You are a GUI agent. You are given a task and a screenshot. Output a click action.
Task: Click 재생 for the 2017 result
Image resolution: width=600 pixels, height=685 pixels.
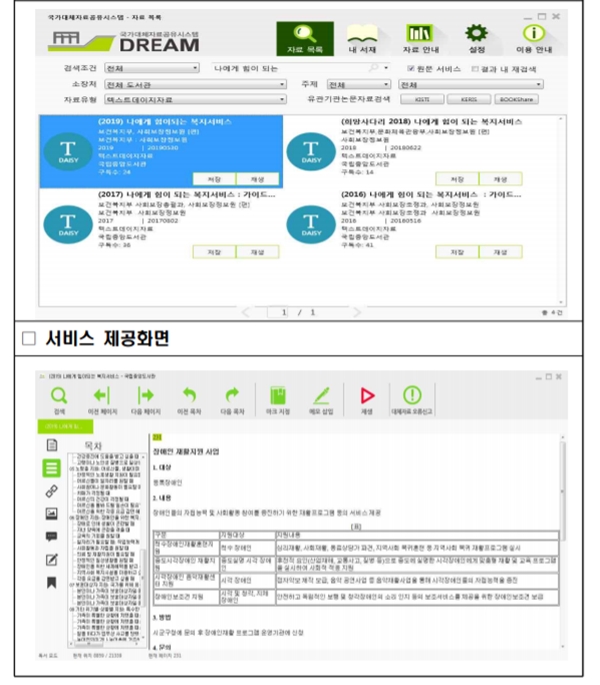click(x=257, y=252)
